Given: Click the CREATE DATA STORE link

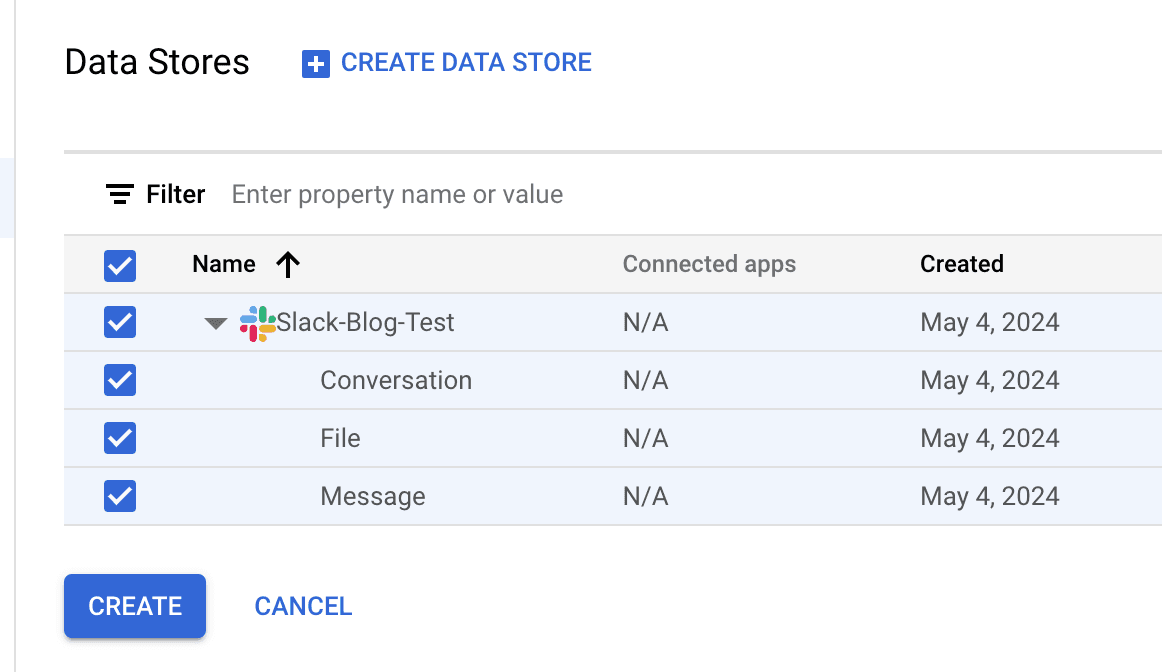Looking at the screenshot, I should tap(466, 62).
